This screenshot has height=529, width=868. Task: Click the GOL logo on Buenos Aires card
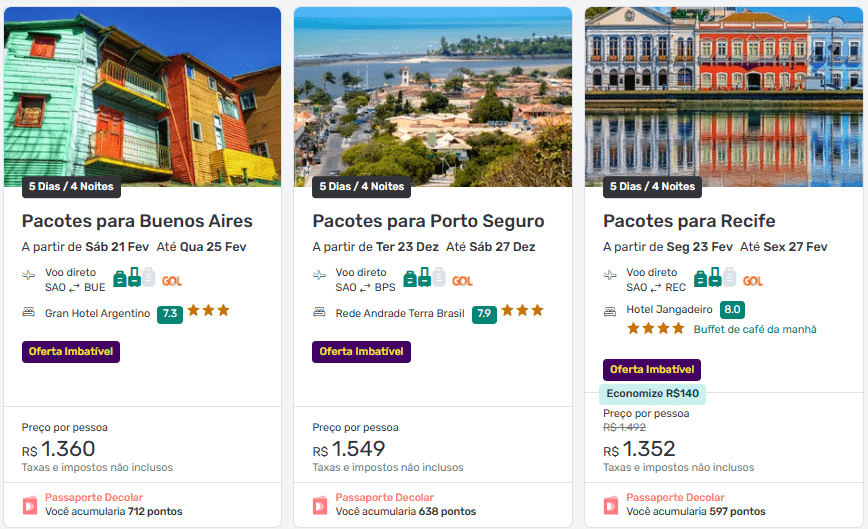click(x=171, y=281)
